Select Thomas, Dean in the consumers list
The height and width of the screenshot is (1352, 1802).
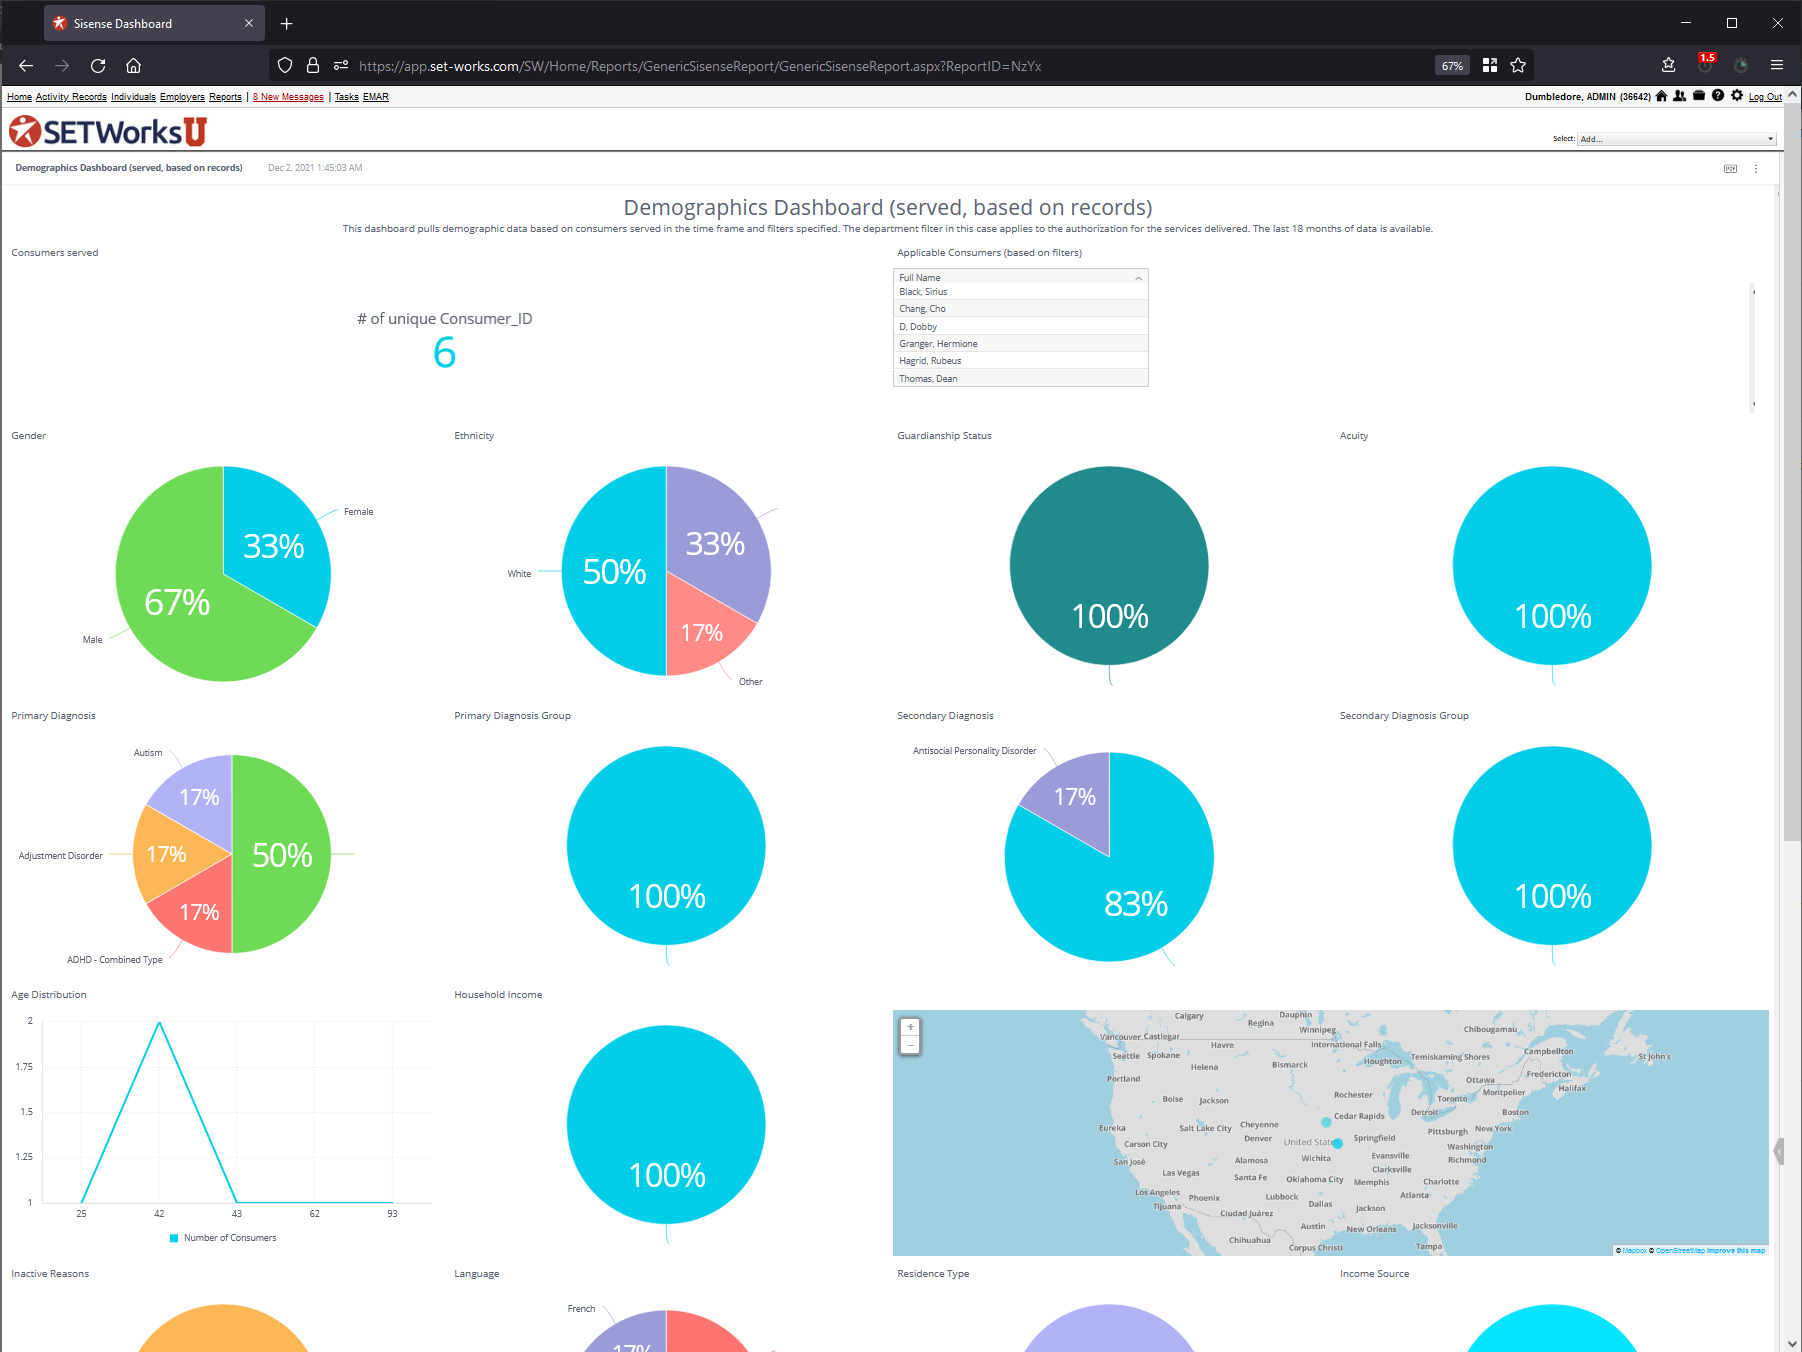pyautogui.click(x=1020, y=379)
